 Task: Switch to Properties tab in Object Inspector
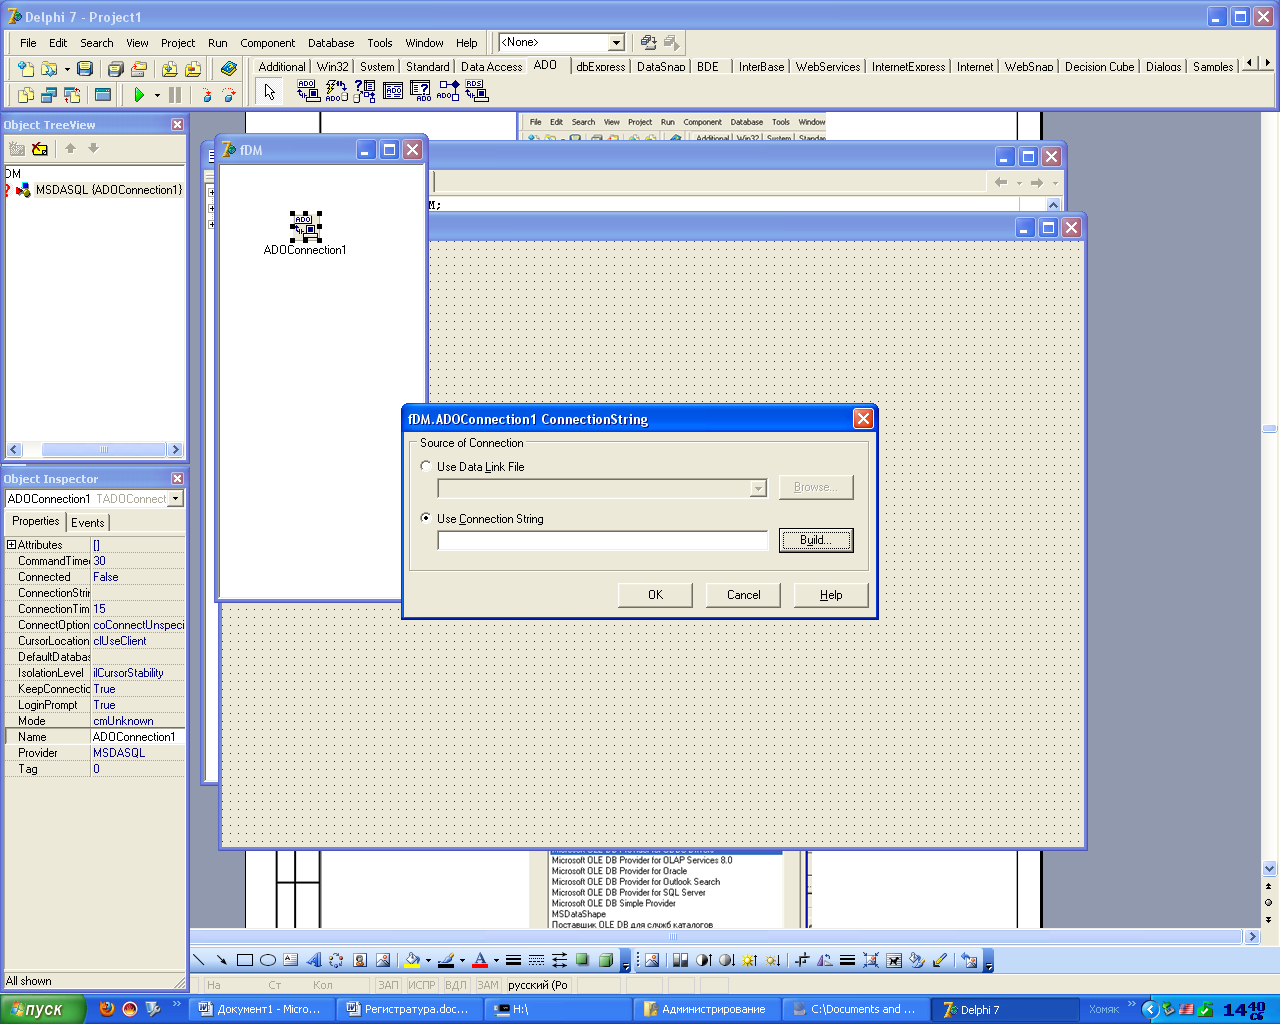tap(36, 521)
